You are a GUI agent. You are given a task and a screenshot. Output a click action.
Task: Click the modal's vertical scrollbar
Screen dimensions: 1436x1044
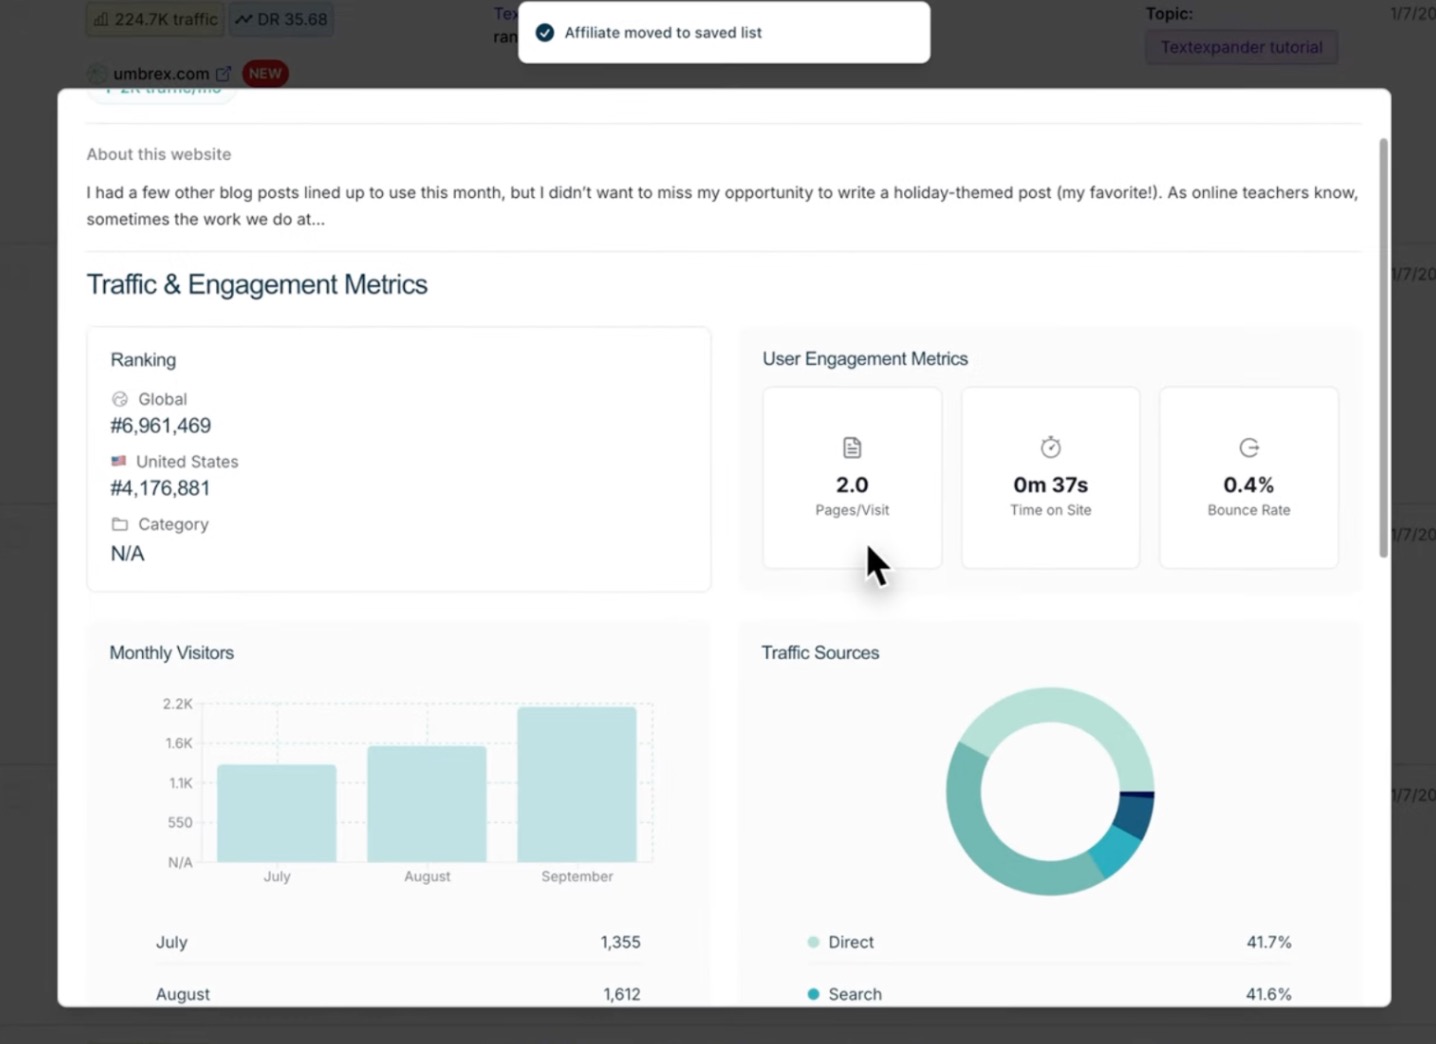point(1383,348)
